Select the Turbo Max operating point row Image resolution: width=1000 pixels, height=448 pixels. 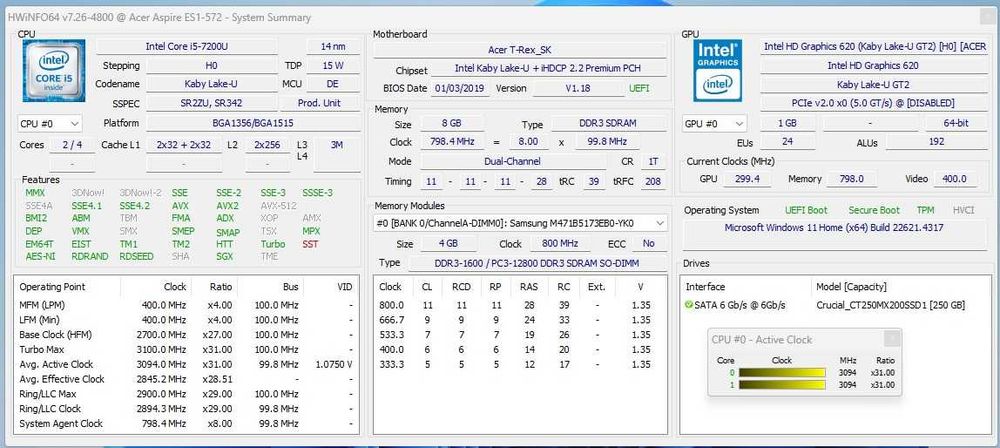(x=186, y=350)
